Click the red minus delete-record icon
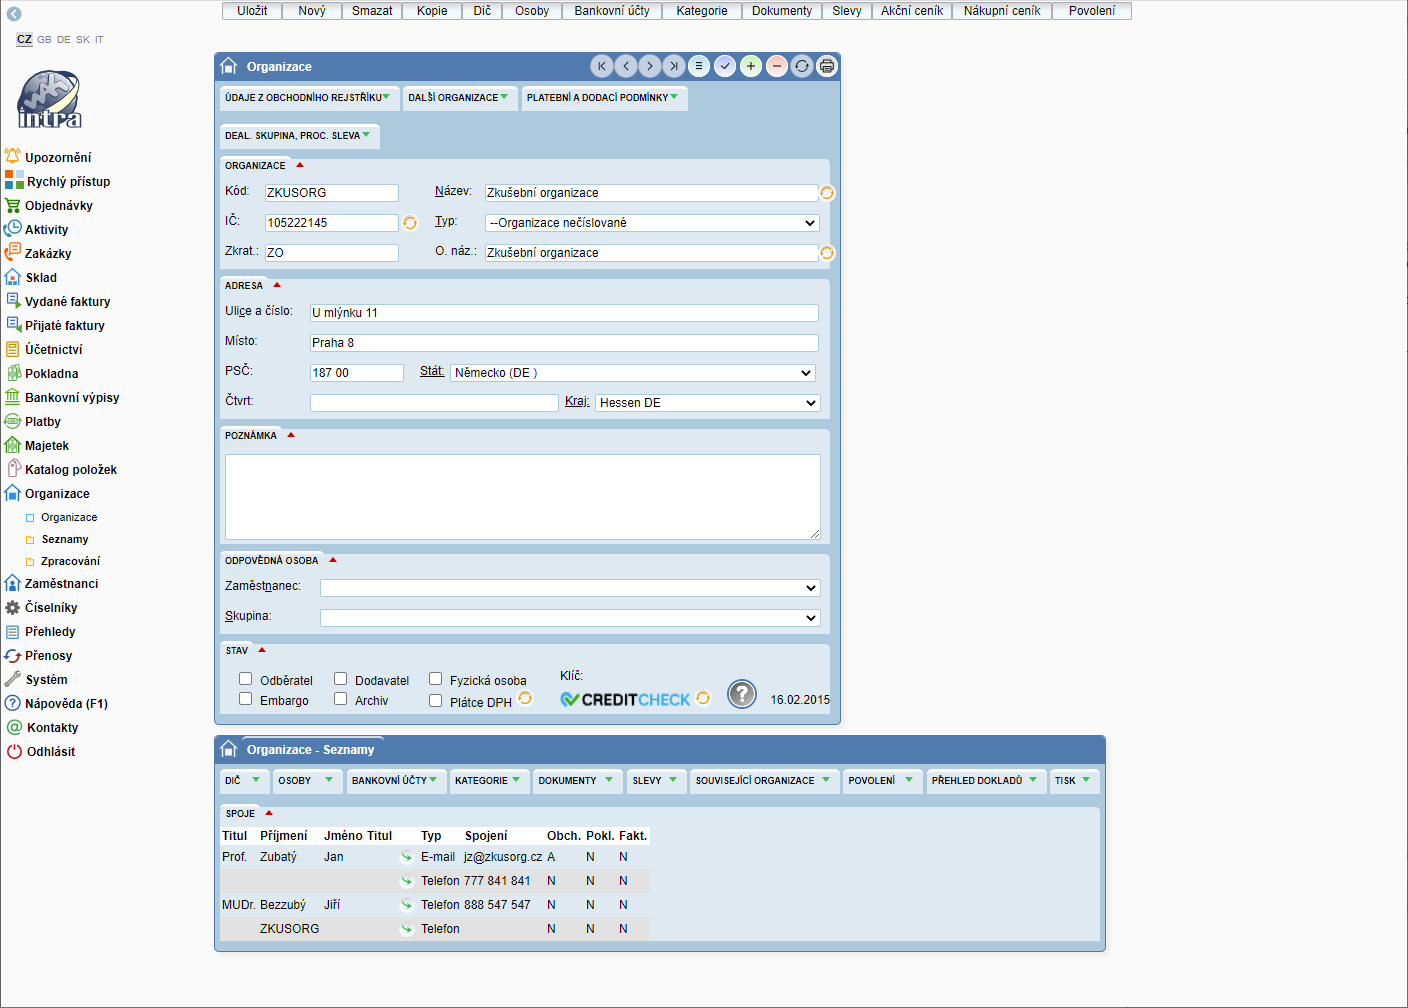1408x1008 pixels. pyautogui.click(x=777, y=66)
